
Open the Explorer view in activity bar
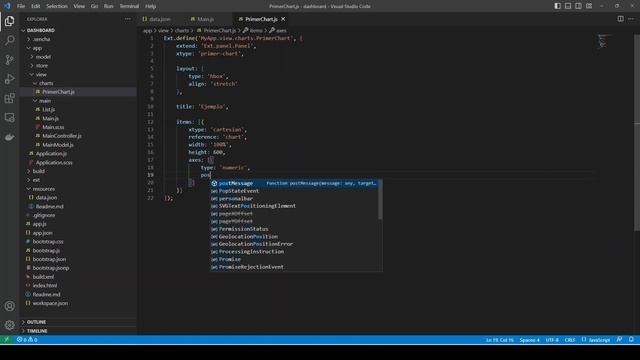(x=9, y=21)
